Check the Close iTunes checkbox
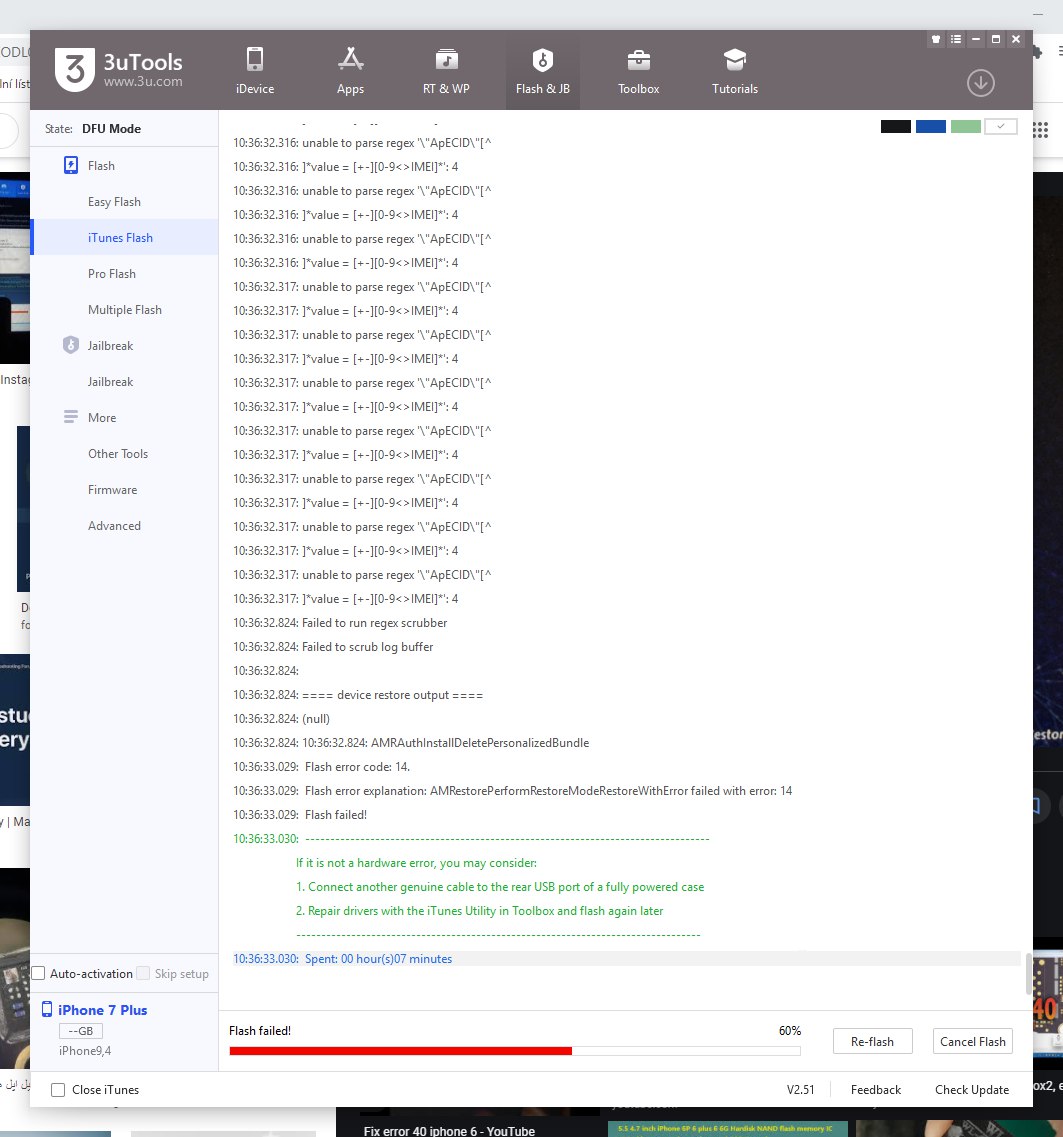Image resolution: width=1063 pixels, height=1137 pixels. coord(58,1090)
